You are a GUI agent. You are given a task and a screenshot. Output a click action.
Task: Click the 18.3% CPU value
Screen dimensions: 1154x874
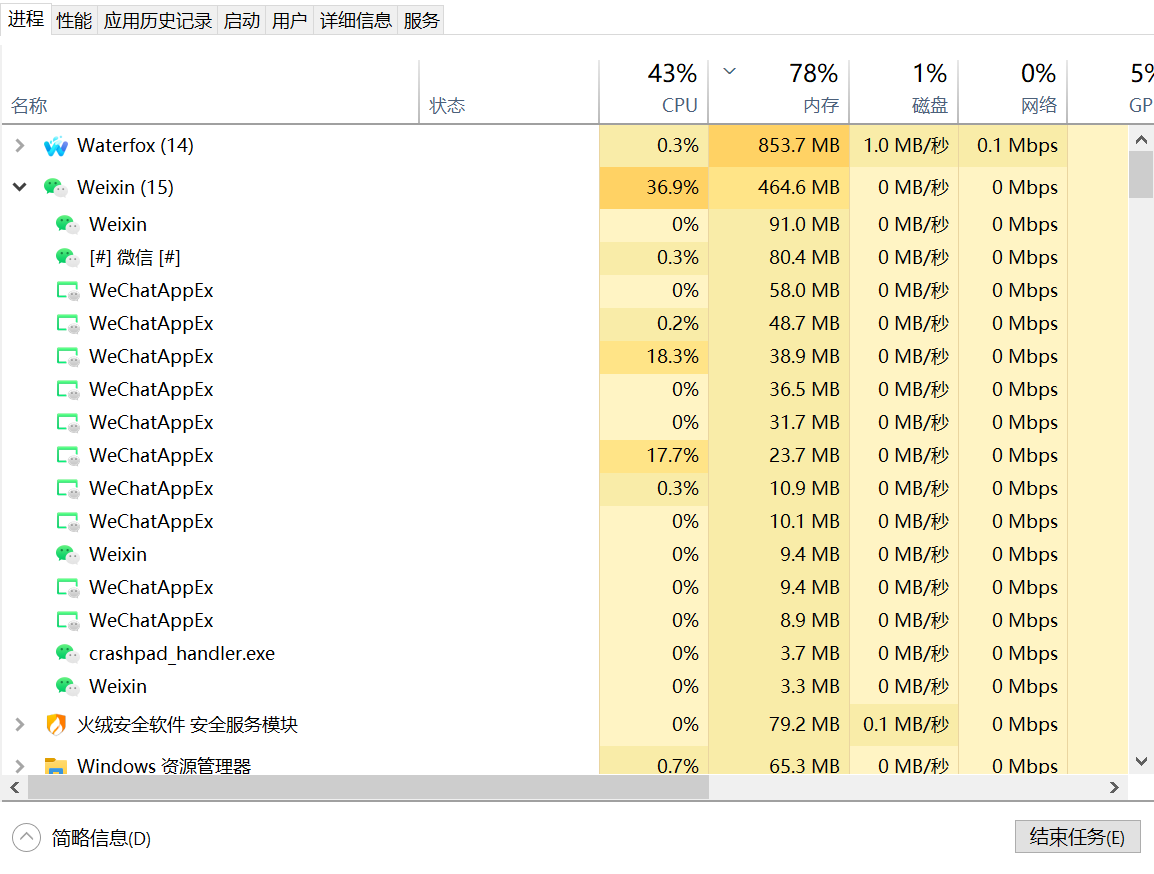673,357
